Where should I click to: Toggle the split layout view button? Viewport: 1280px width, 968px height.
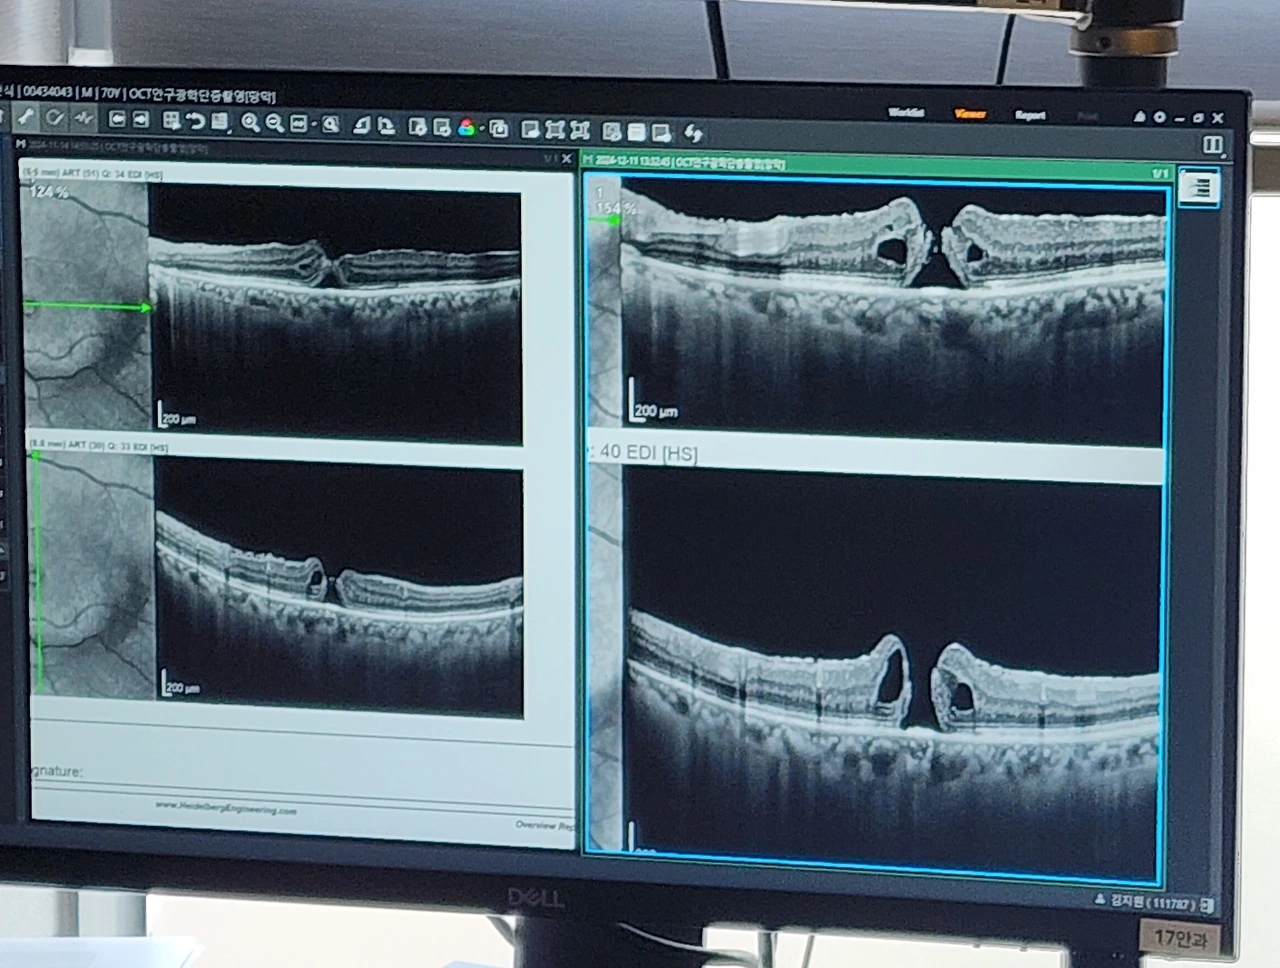(x=1212, y=145)
